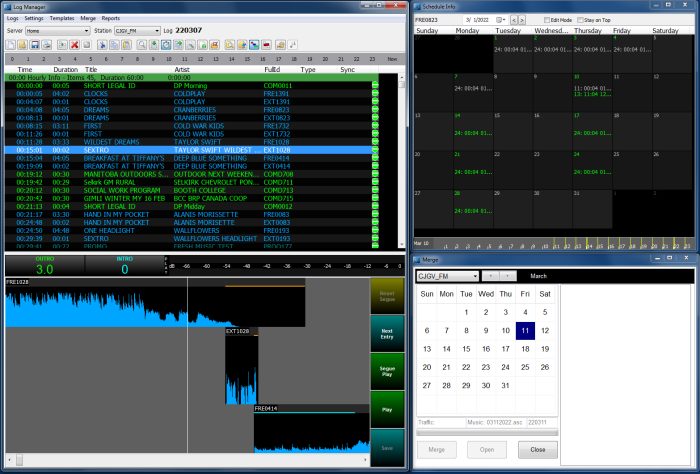Click Monday the 14th cell in Schedule Info
Viewport: 700px width, 474px height.
[473, 131]
